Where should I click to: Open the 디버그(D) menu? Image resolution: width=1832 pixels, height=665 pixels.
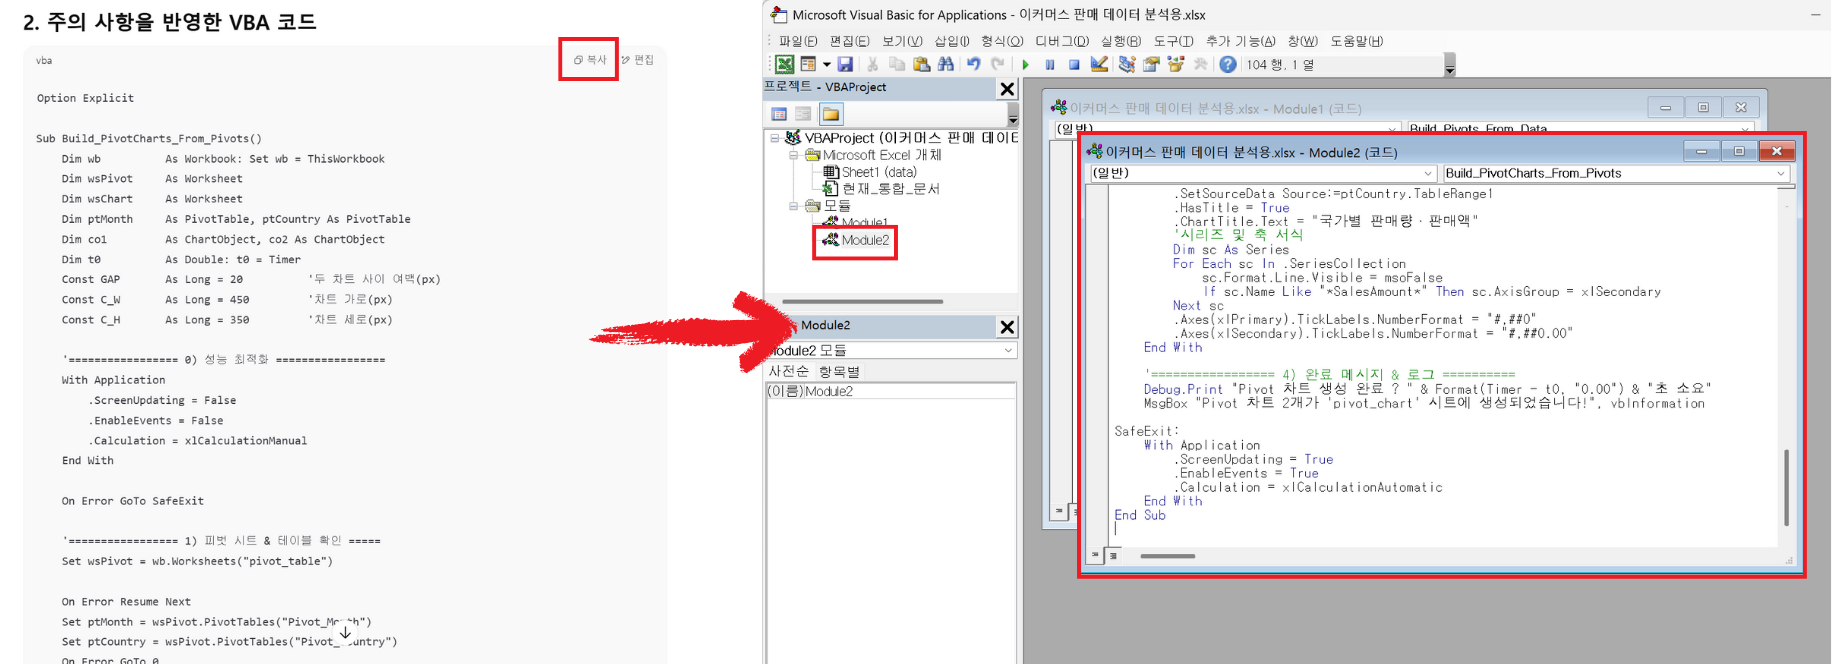tap(1061, 41)
